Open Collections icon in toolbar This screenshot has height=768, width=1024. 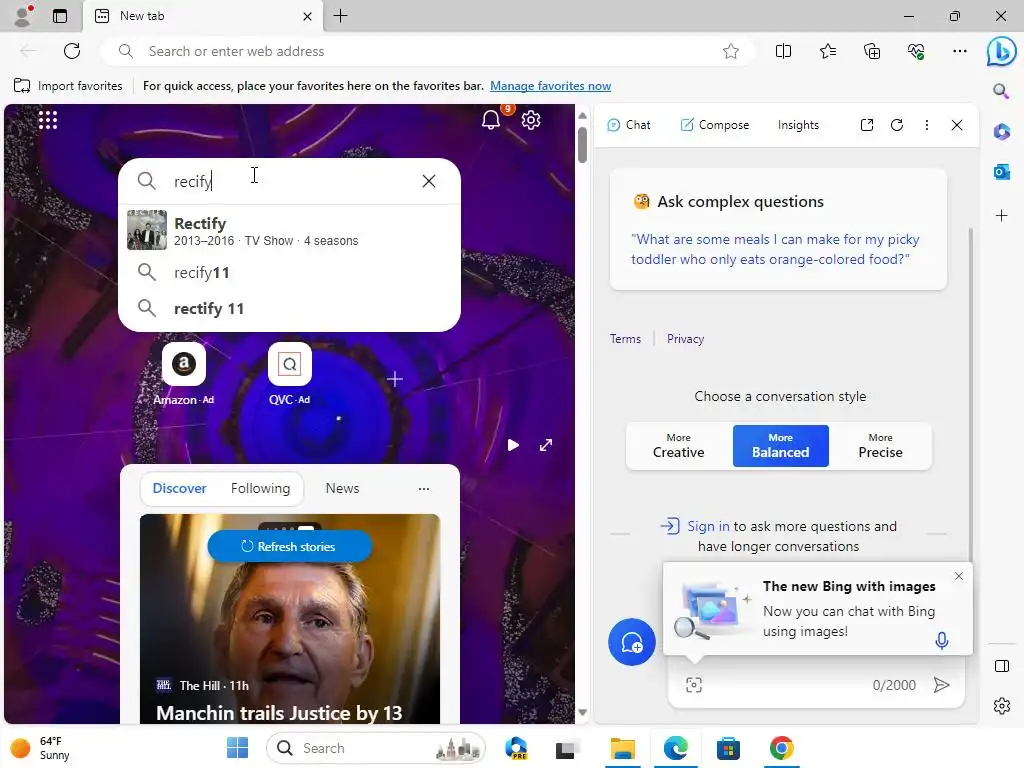[x=872, y=52]
